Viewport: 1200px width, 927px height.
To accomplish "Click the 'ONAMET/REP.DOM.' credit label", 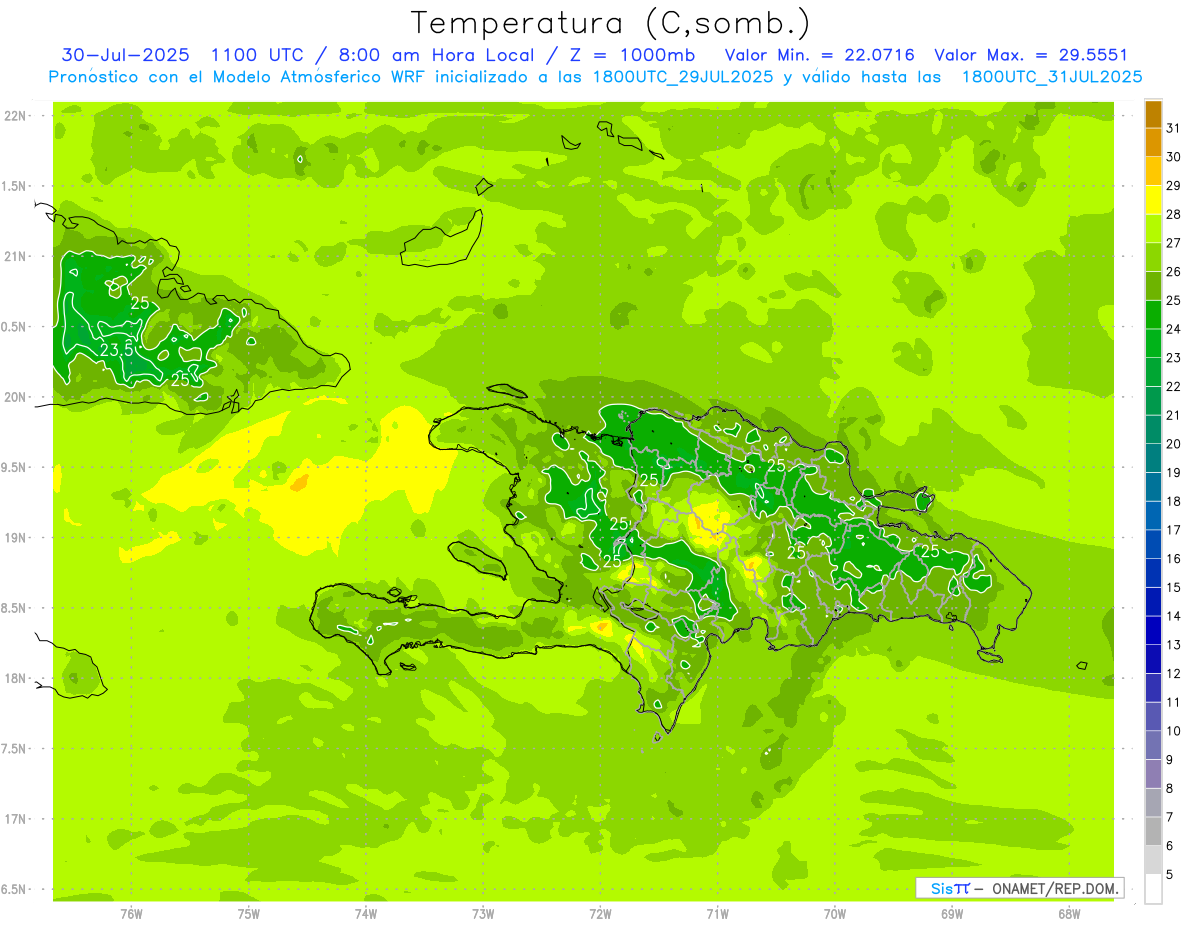I will [1053, 888].
